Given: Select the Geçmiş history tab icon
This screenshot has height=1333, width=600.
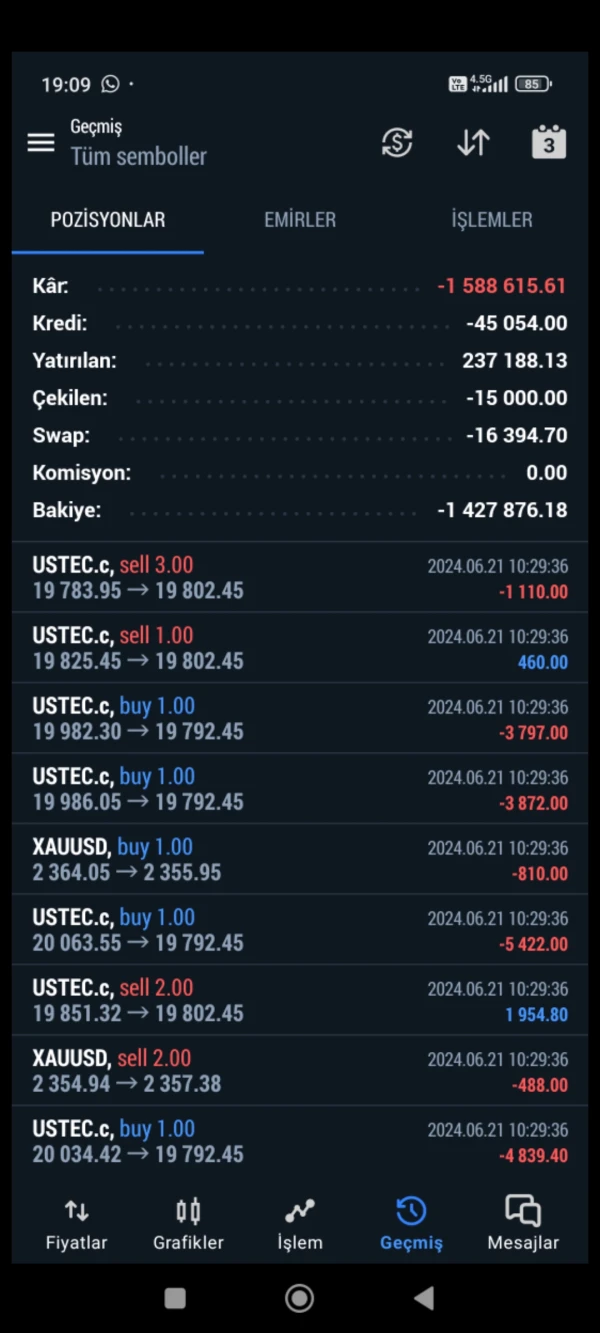Looking at the screenshot, I should coord(411,1211).
